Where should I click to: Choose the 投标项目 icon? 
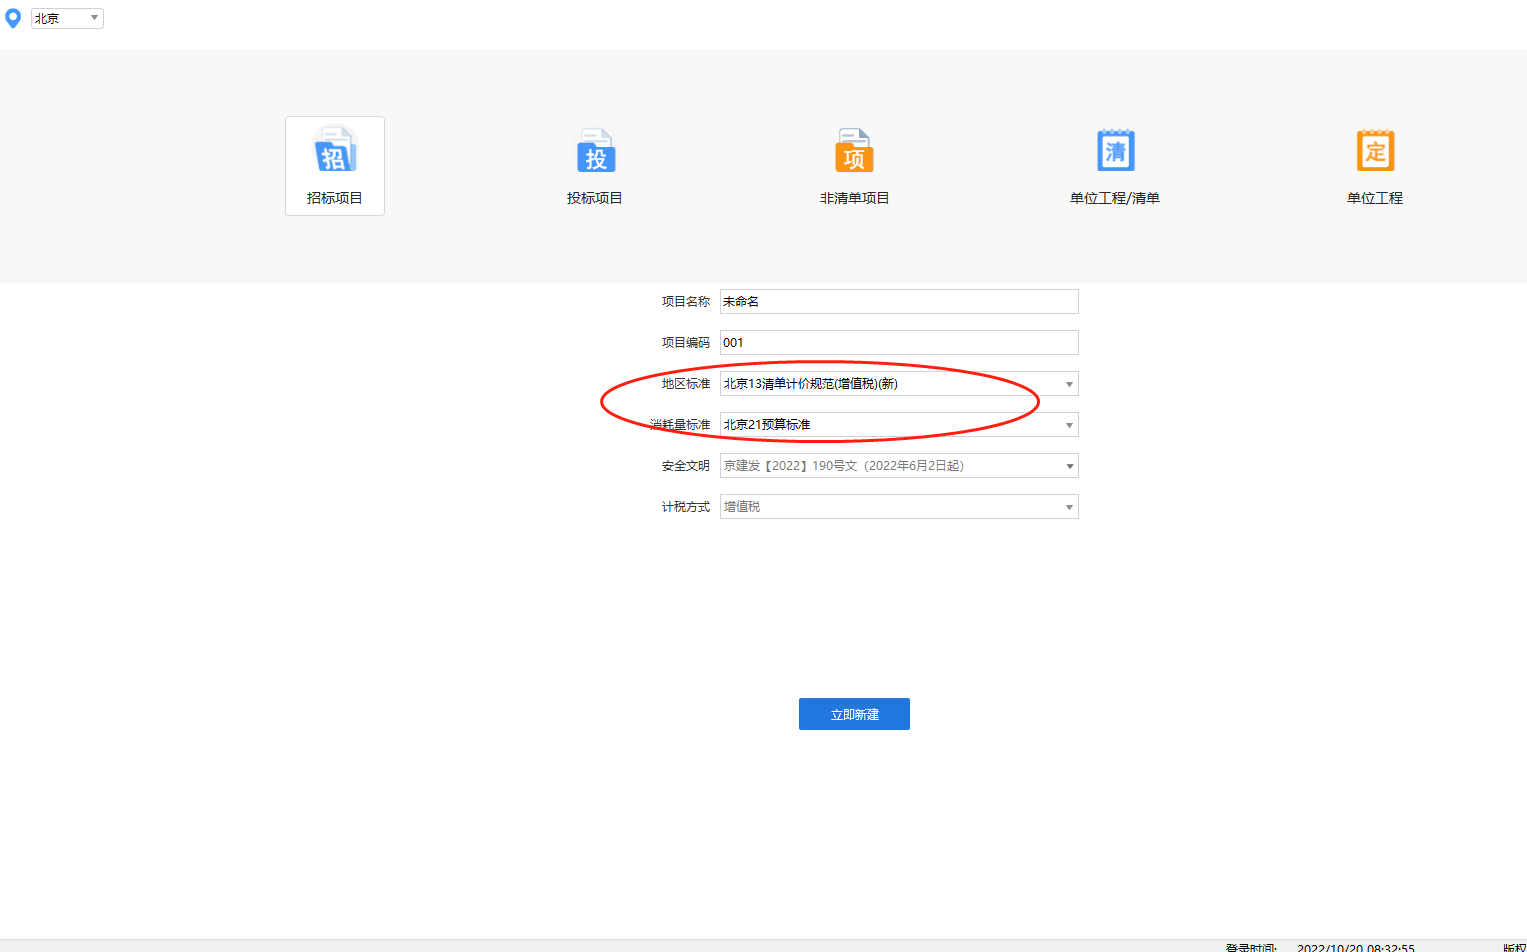pyautogui.click(x=595, y=151)
